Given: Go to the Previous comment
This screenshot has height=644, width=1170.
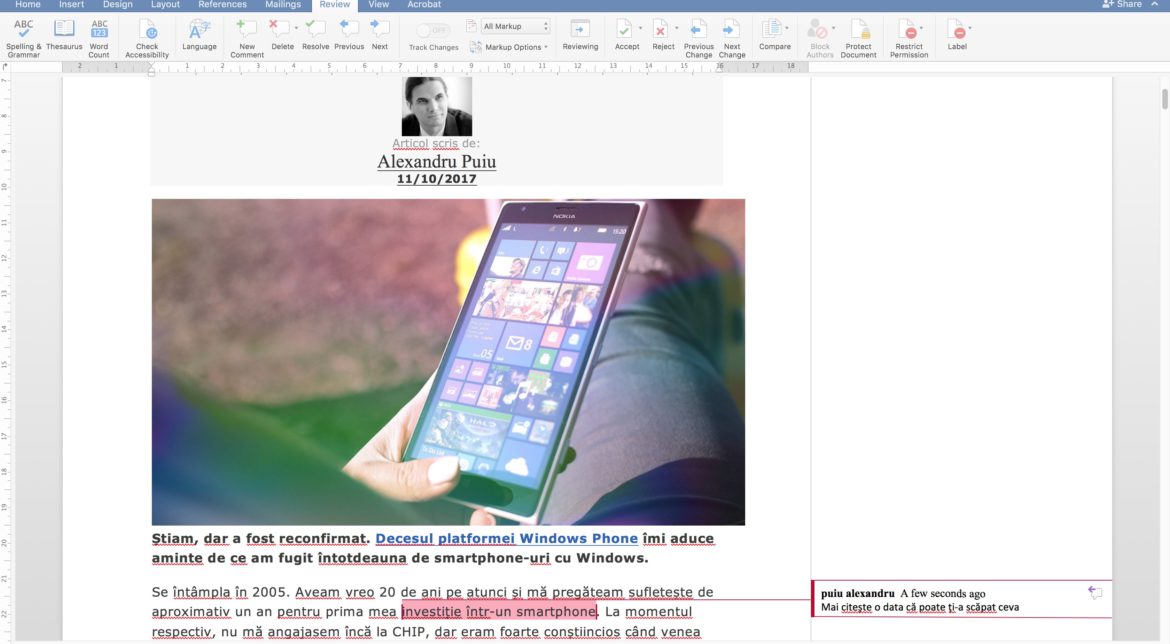Looking at the screenshot, I should 348,35.
